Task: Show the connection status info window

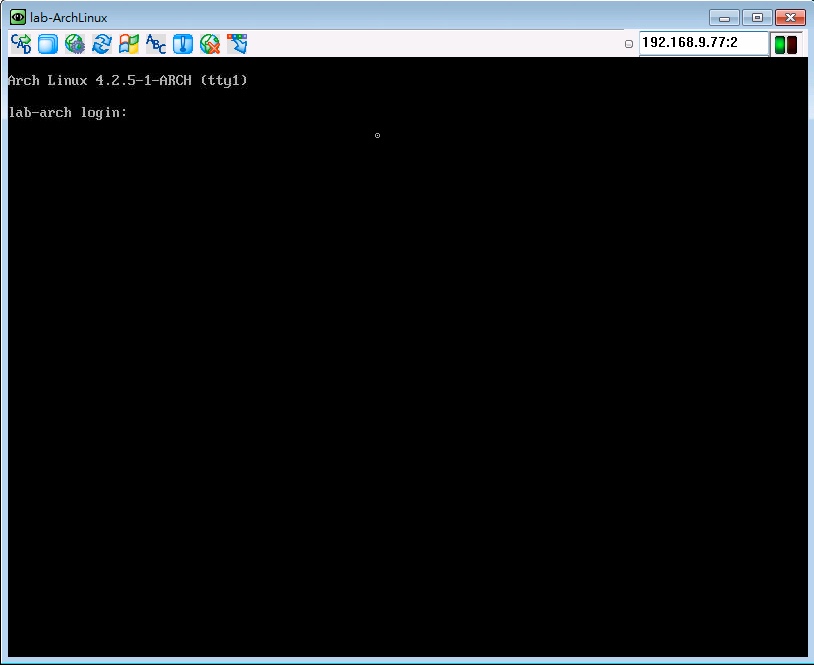Action: click(x=183, y=44)
